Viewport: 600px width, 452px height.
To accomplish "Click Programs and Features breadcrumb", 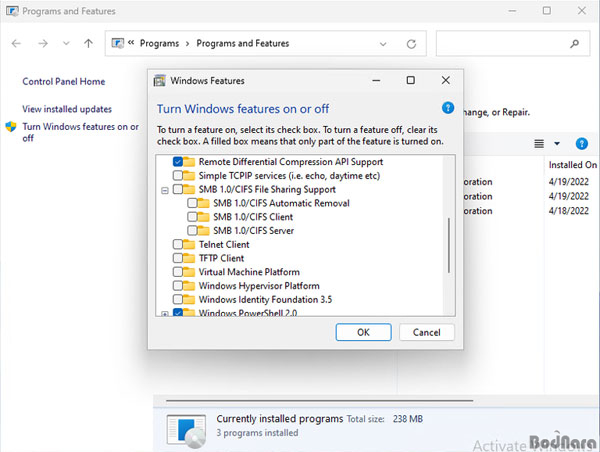I will coord(243,44).
